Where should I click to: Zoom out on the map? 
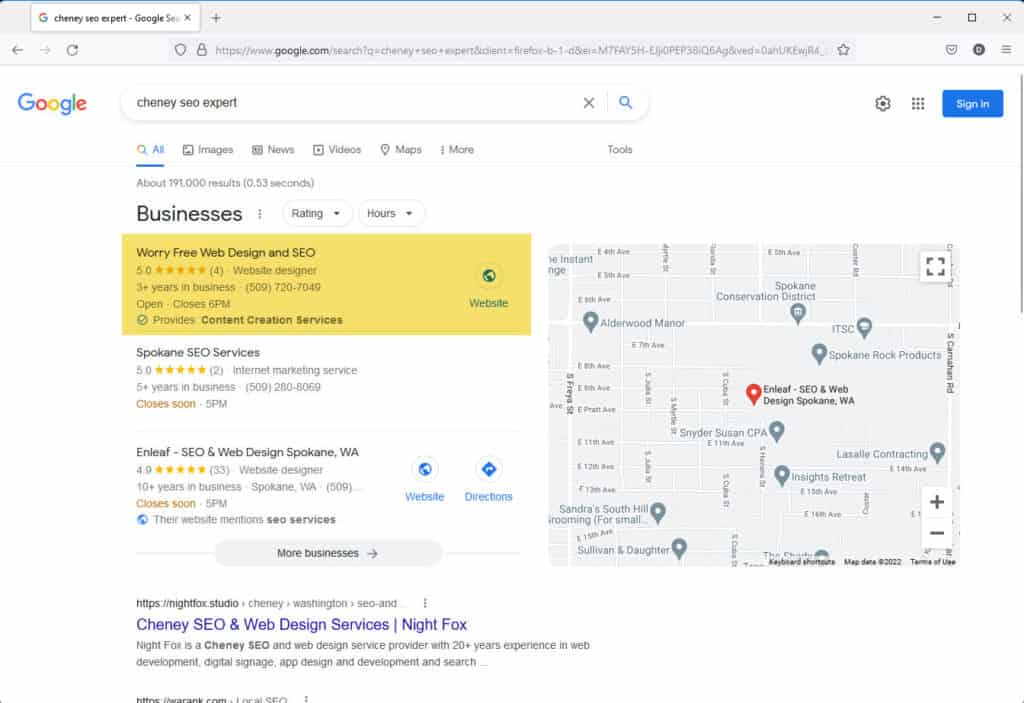[936, 533]
